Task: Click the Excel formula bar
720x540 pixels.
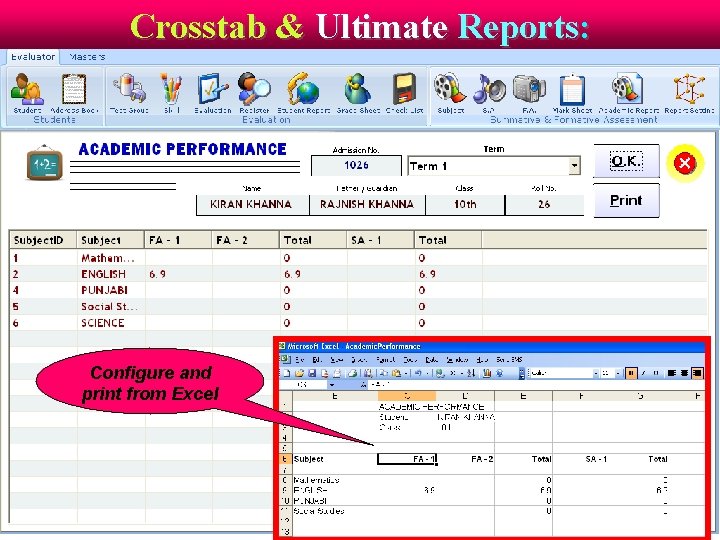Action: click(x=537, y=385)
